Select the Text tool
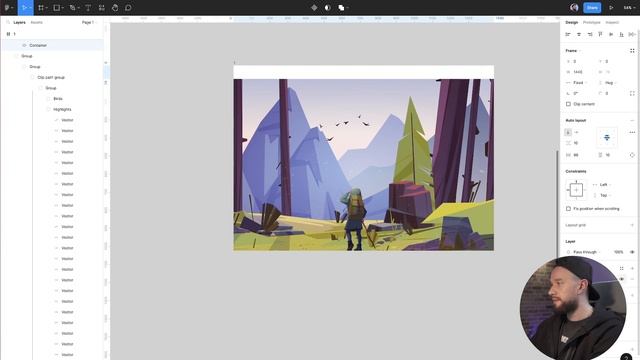The image size is (640, 360). 88,7
